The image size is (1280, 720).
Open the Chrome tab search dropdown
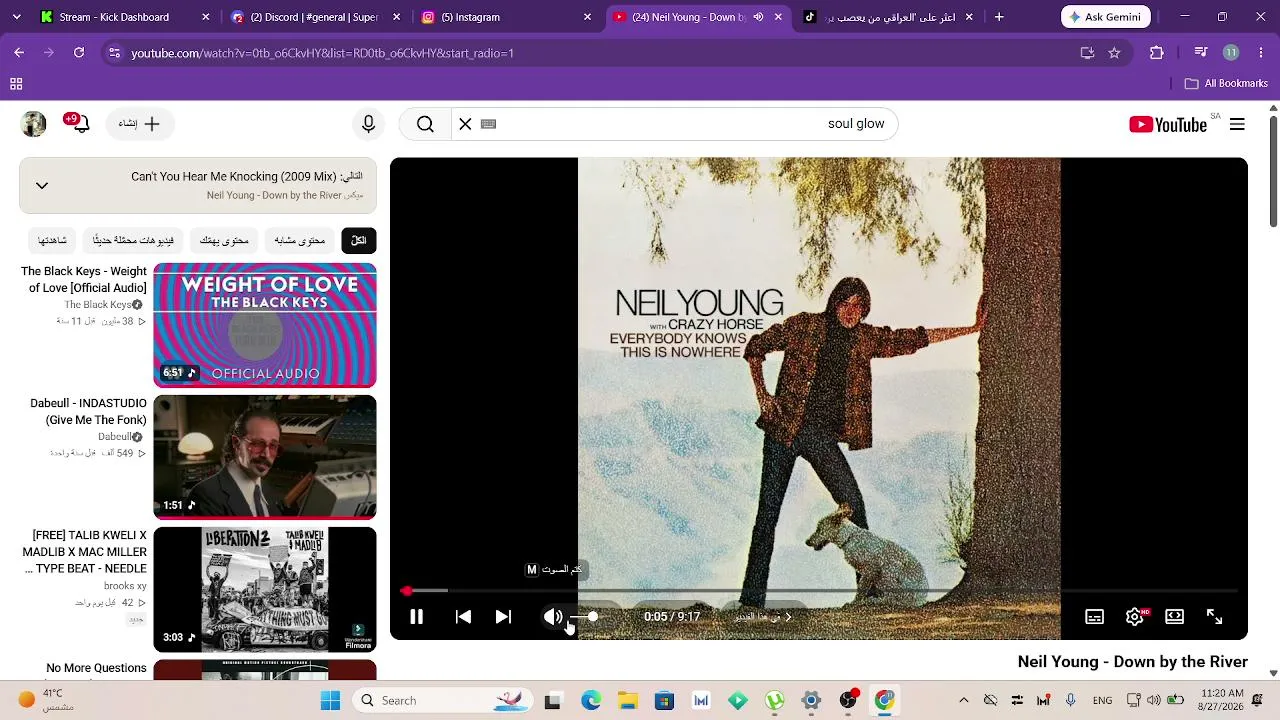[16, 17]
